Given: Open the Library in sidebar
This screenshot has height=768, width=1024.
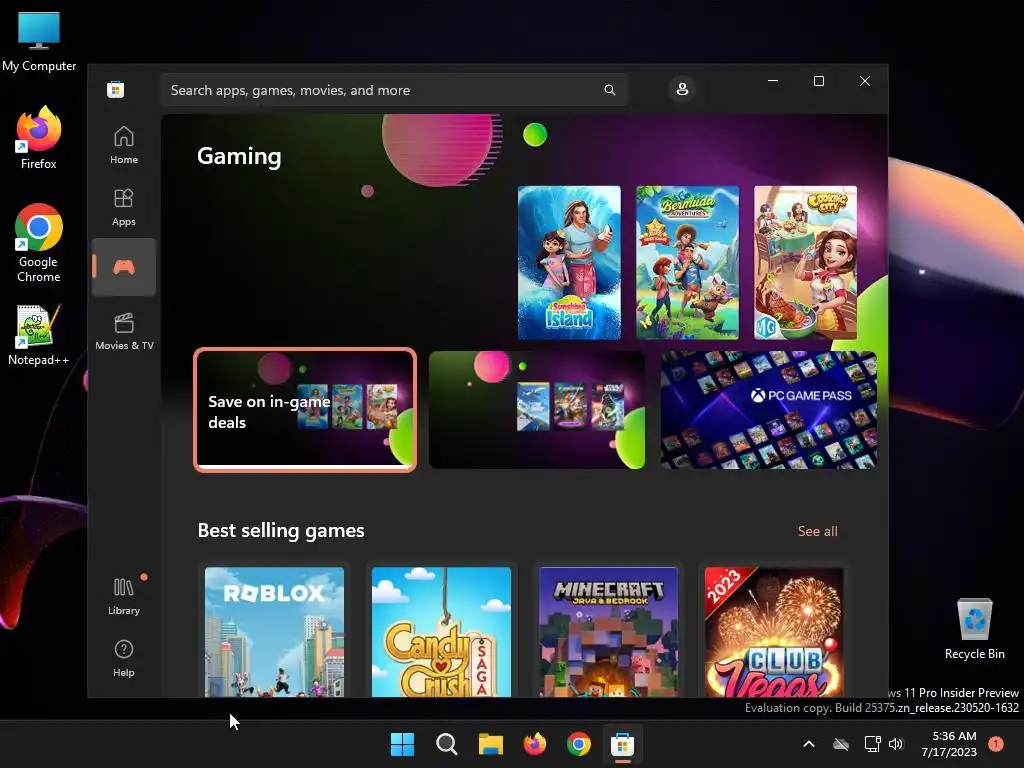Looking at the screenshot, I should [123, 596].
